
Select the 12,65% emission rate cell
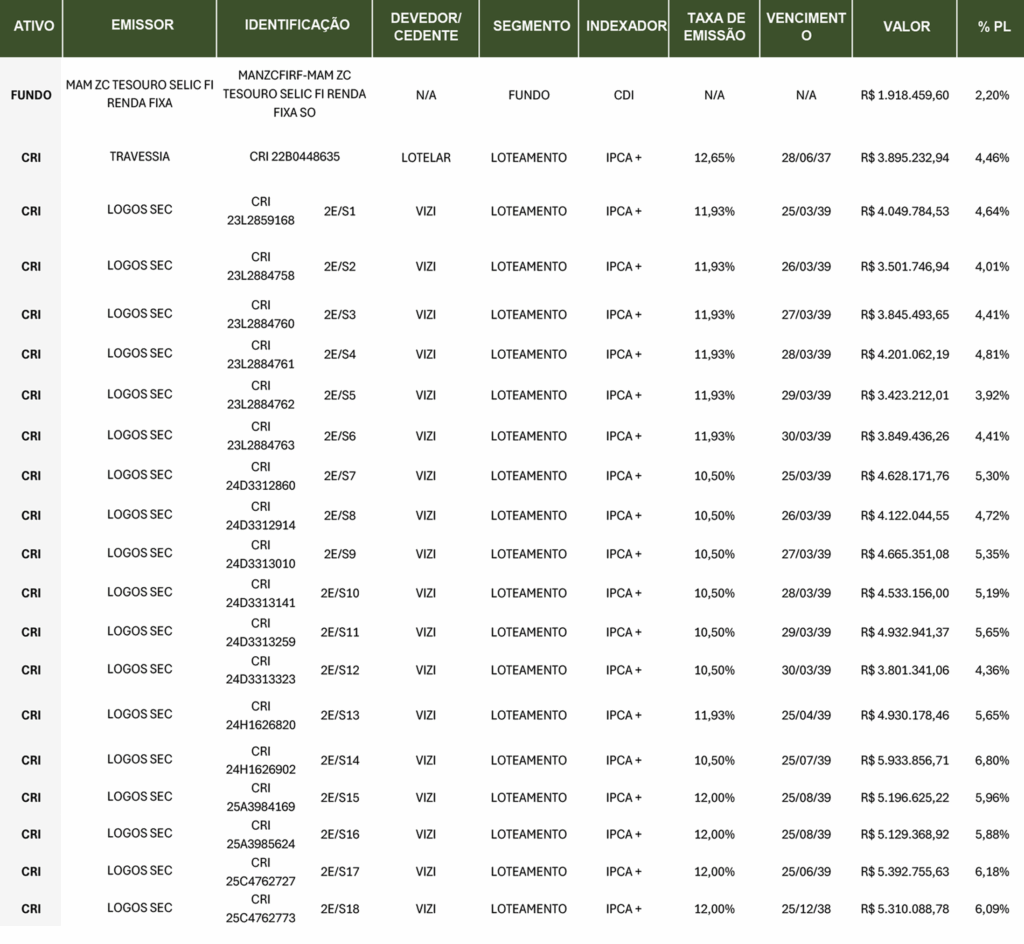click(x=714, y=158)
